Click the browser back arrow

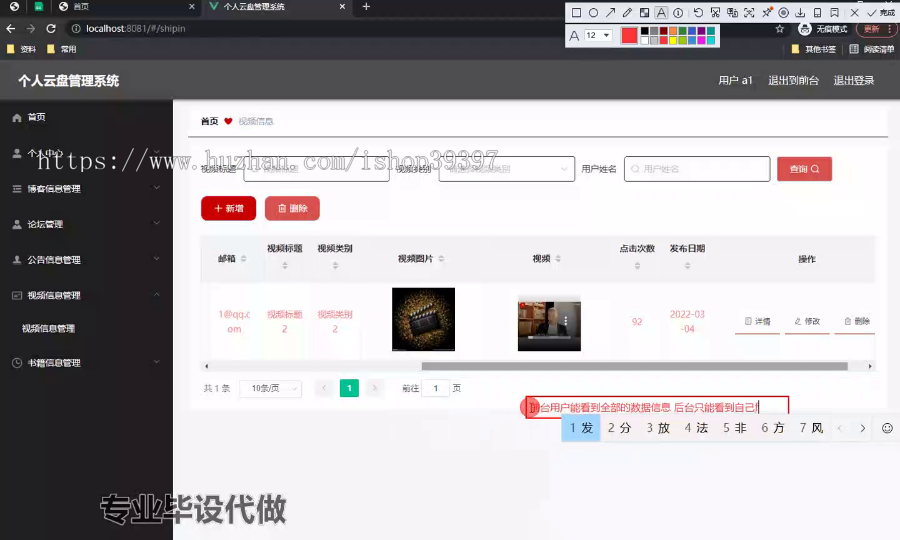click(x=11, y=28)
